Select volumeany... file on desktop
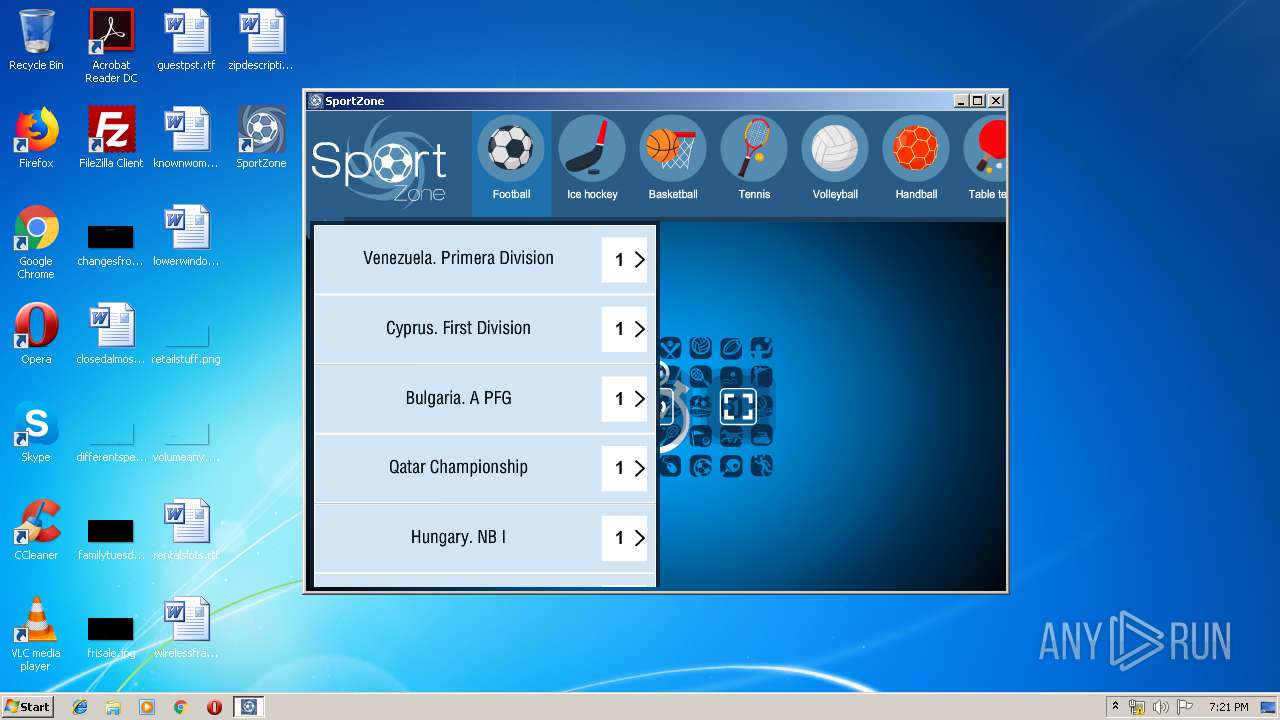Viewport: 1280px width, 720px height. [186, 442]
